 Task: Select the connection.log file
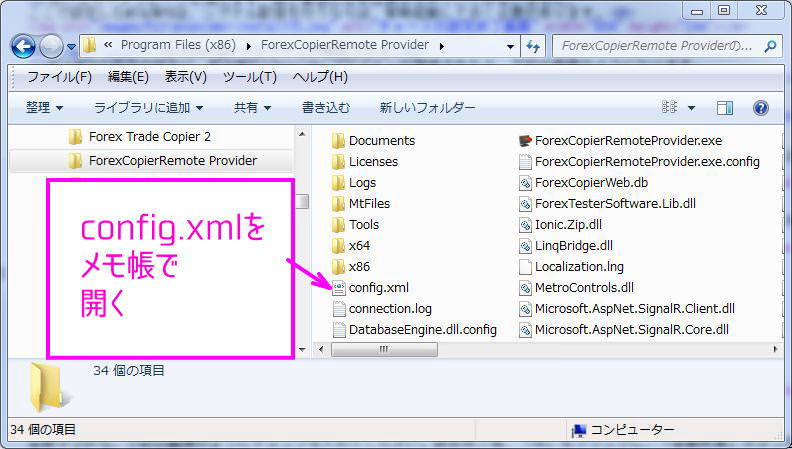(382, 309)
